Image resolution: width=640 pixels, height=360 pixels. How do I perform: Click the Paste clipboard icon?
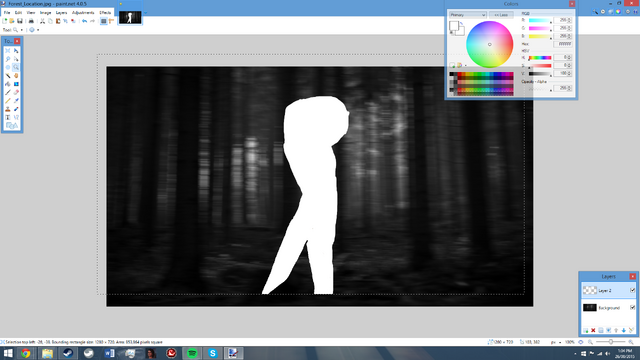[x=58, y=21]
